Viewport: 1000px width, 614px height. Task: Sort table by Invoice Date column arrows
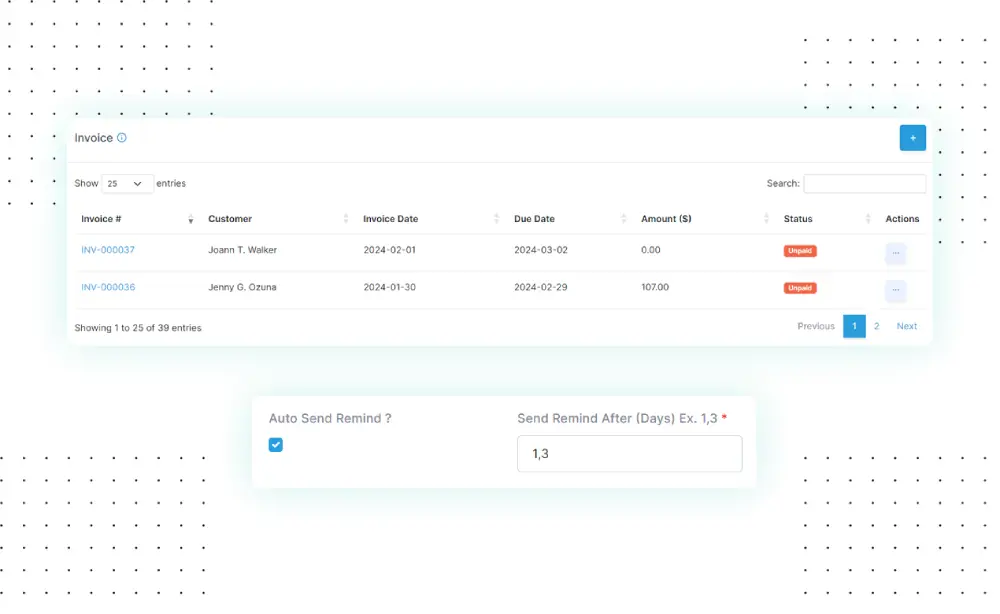click(x=496, y=219)
